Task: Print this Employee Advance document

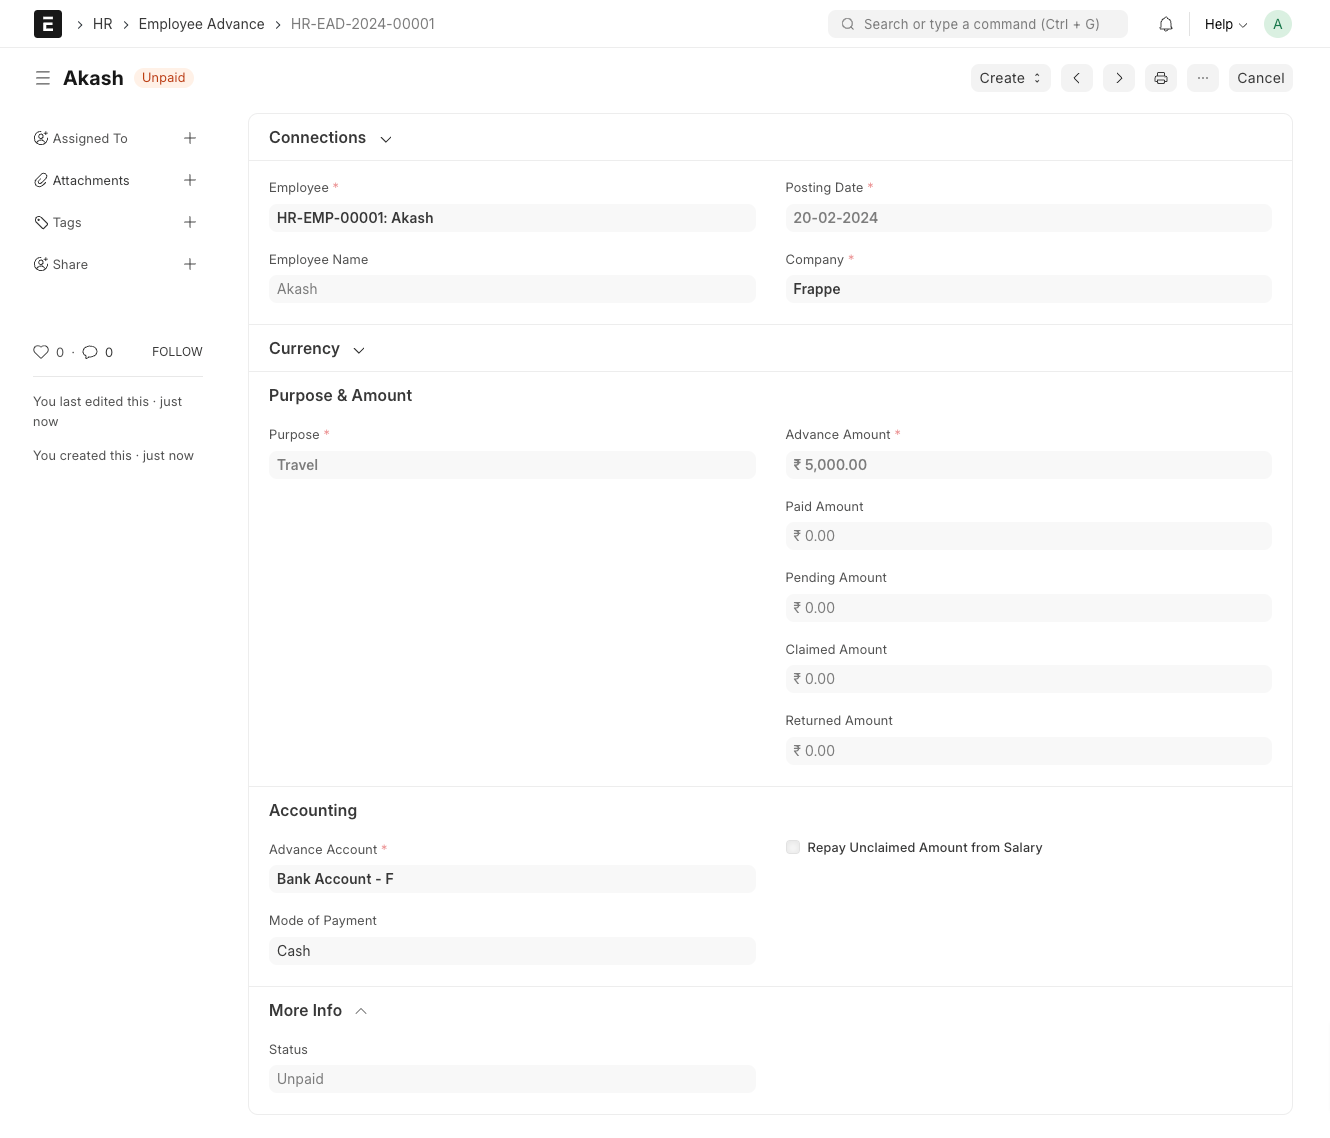Action: pyautogui.click(x=1161, y=78)
